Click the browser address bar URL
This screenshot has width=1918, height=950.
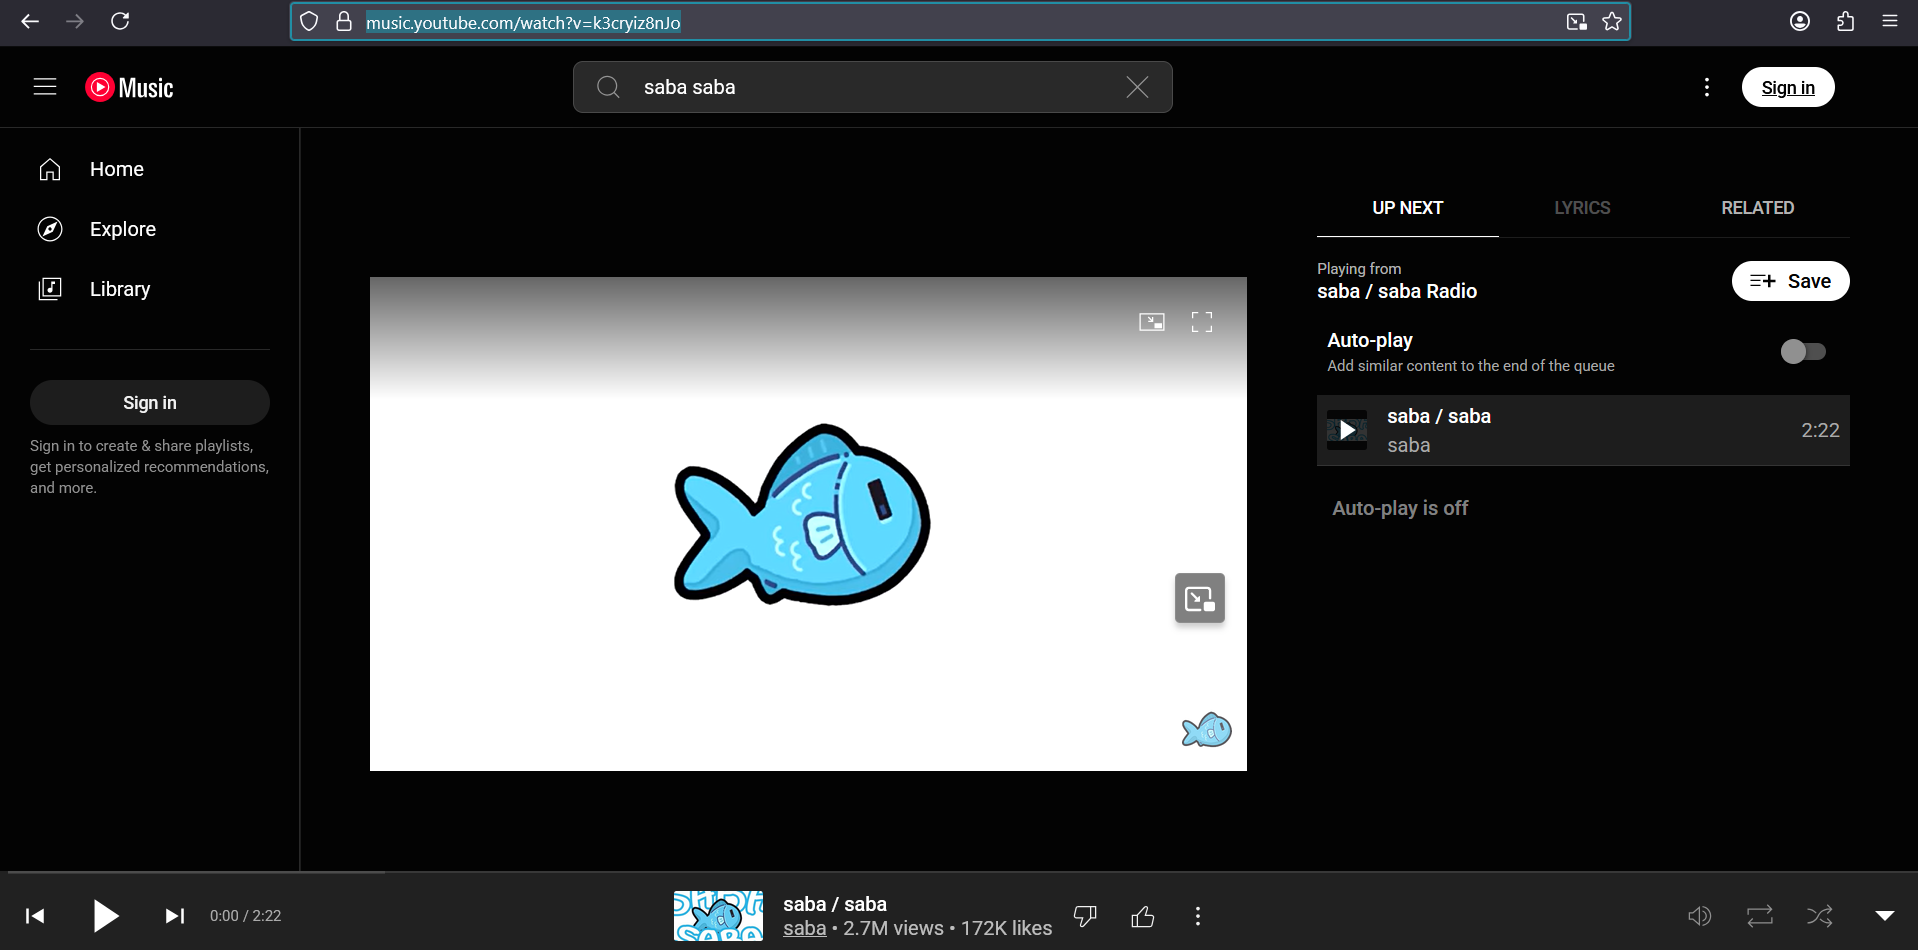523,22
